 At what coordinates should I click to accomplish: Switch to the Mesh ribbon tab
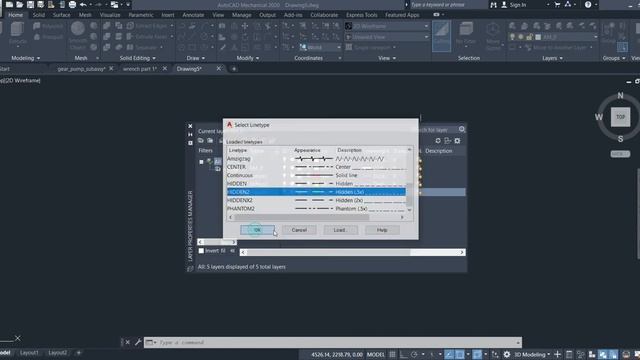(85, 15)
